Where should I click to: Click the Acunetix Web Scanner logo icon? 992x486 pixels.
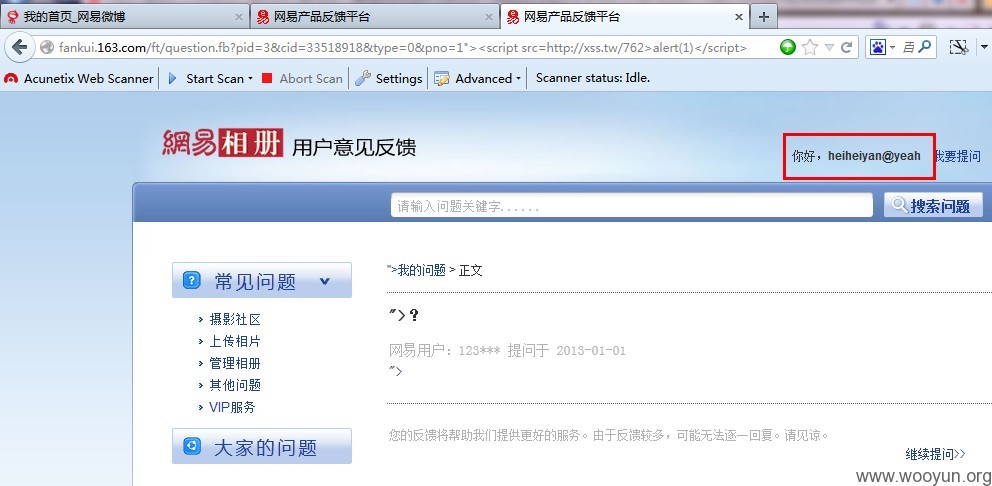[x=11, y=78]
